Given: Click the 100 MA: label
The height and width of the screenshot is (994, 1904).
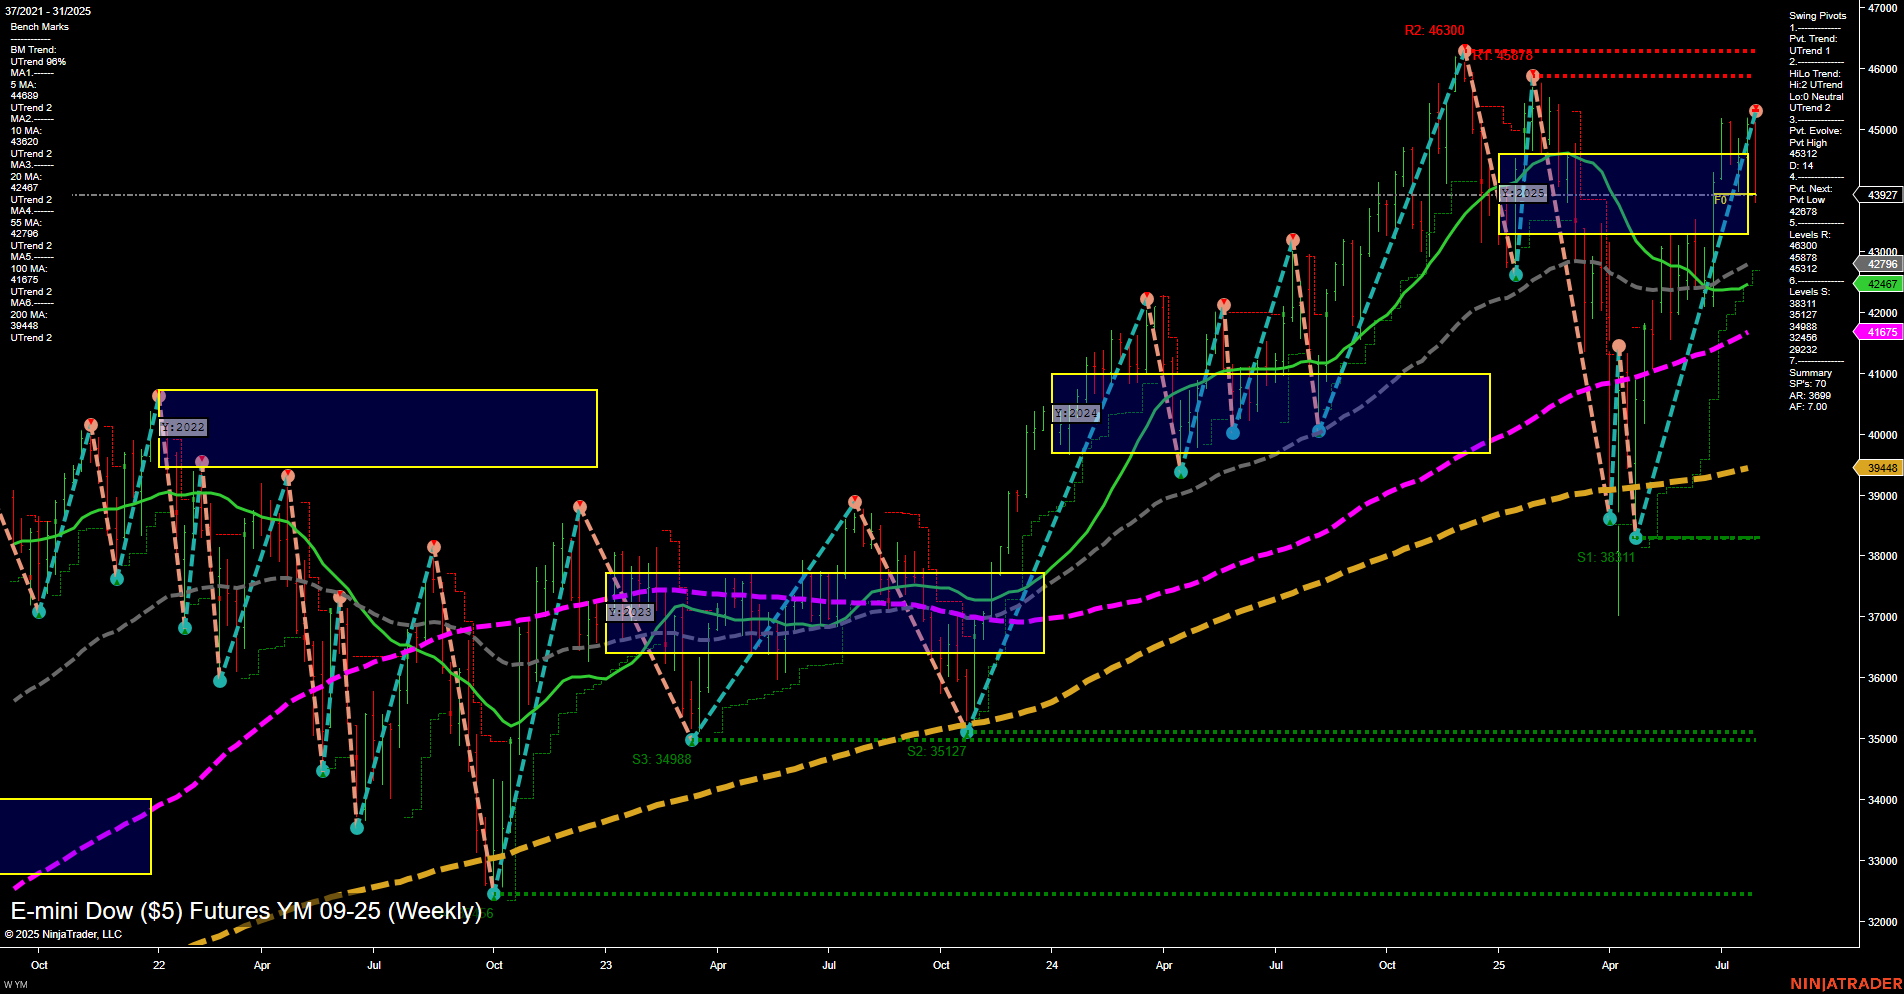Looking at the screenshot, I should click(29, 269).
